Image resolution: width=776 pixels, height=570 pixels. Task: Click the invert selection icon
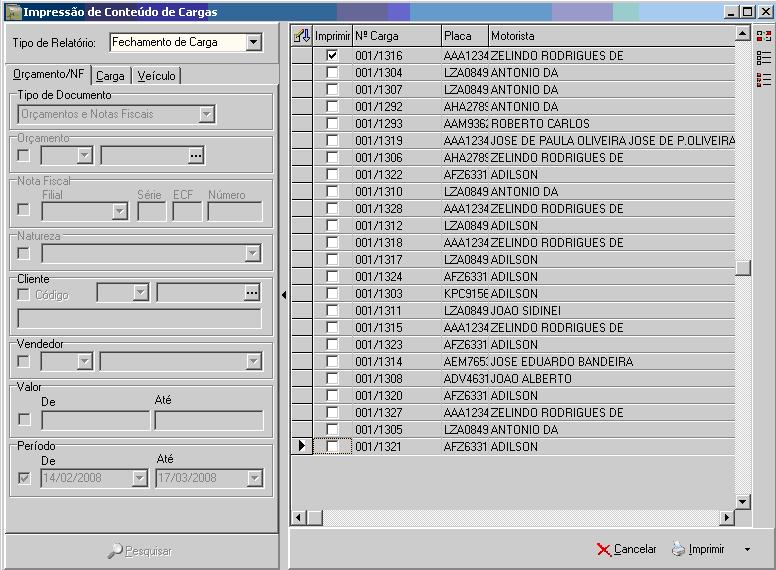764,36
